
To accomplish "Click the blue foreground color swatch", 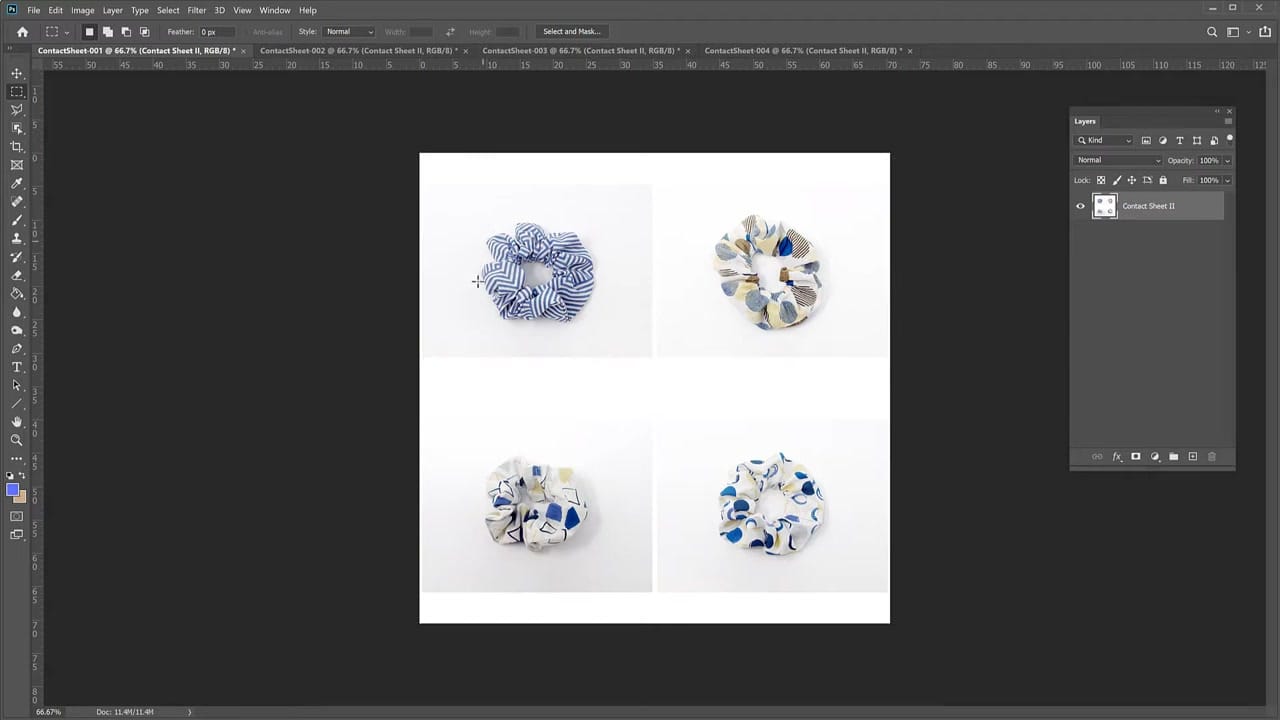I will tap(14, 490).
